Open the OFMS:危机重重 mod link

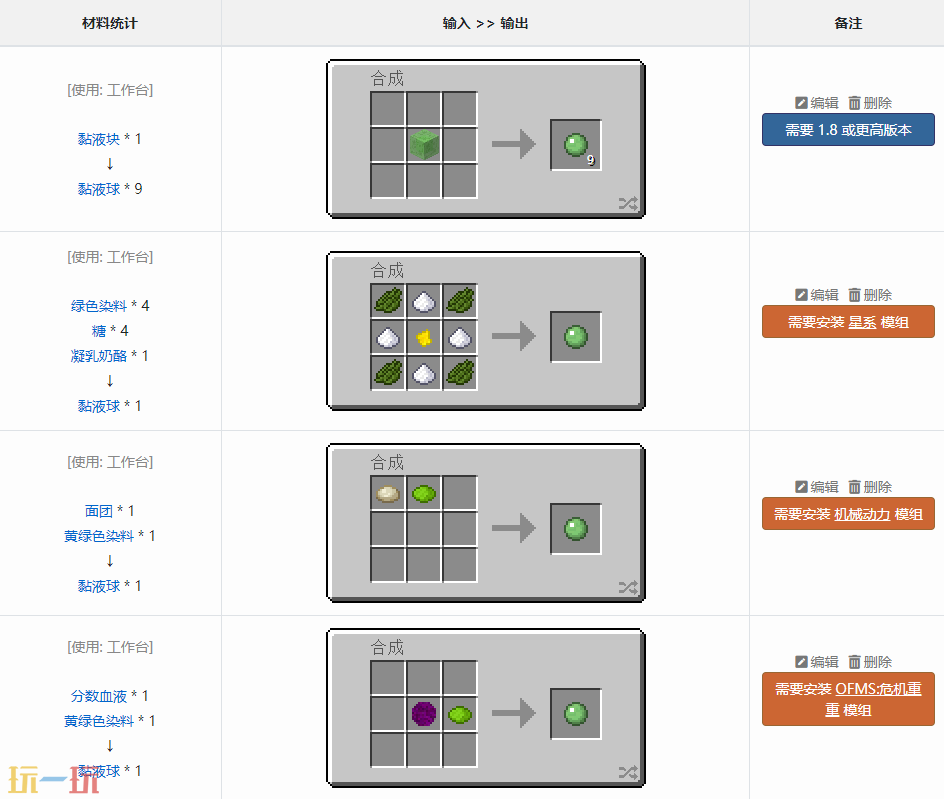click(878, 689)
